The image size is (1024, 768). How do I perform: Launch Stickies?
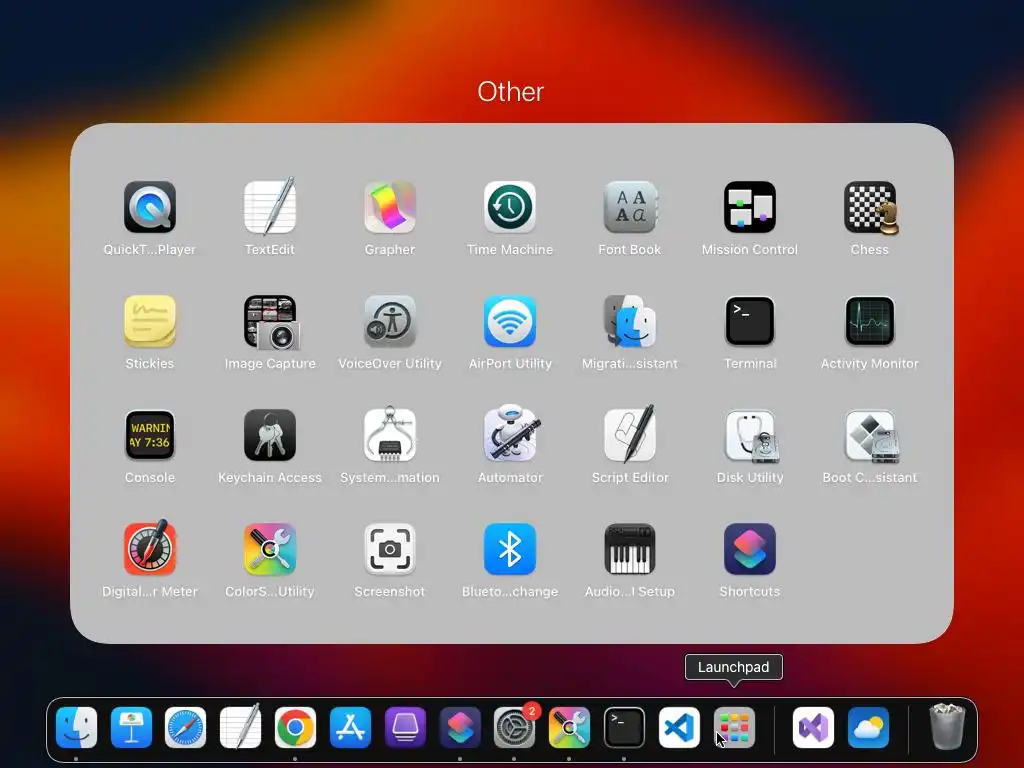(150, 321)
